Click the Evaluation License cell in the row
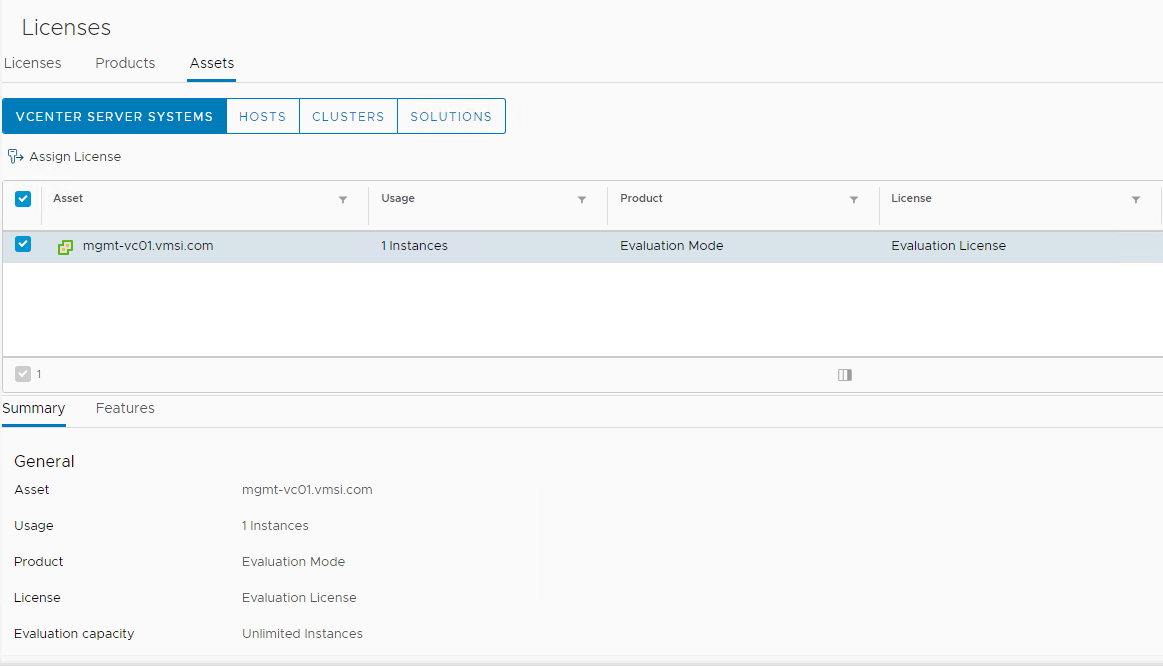This screenshot has width=1163, height=666. 948,246
